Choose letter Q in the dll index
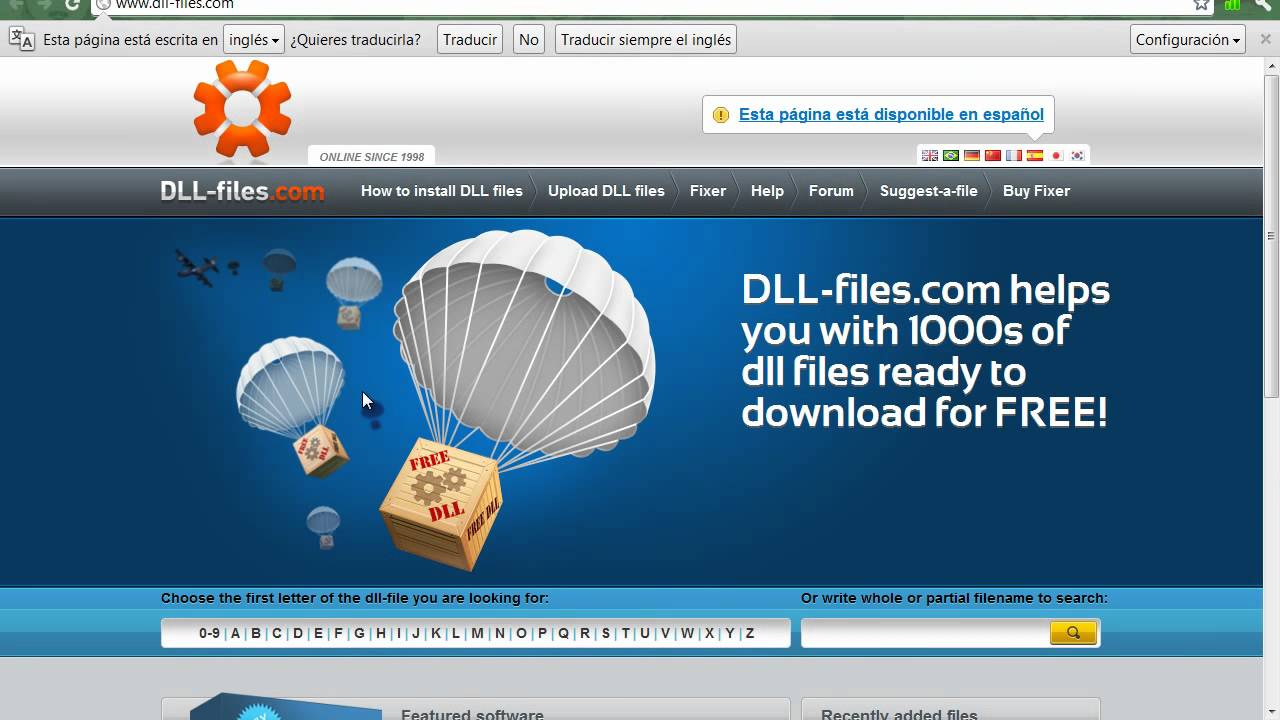1280x720 pixels. pyautogui.click(x=564, y=633)
